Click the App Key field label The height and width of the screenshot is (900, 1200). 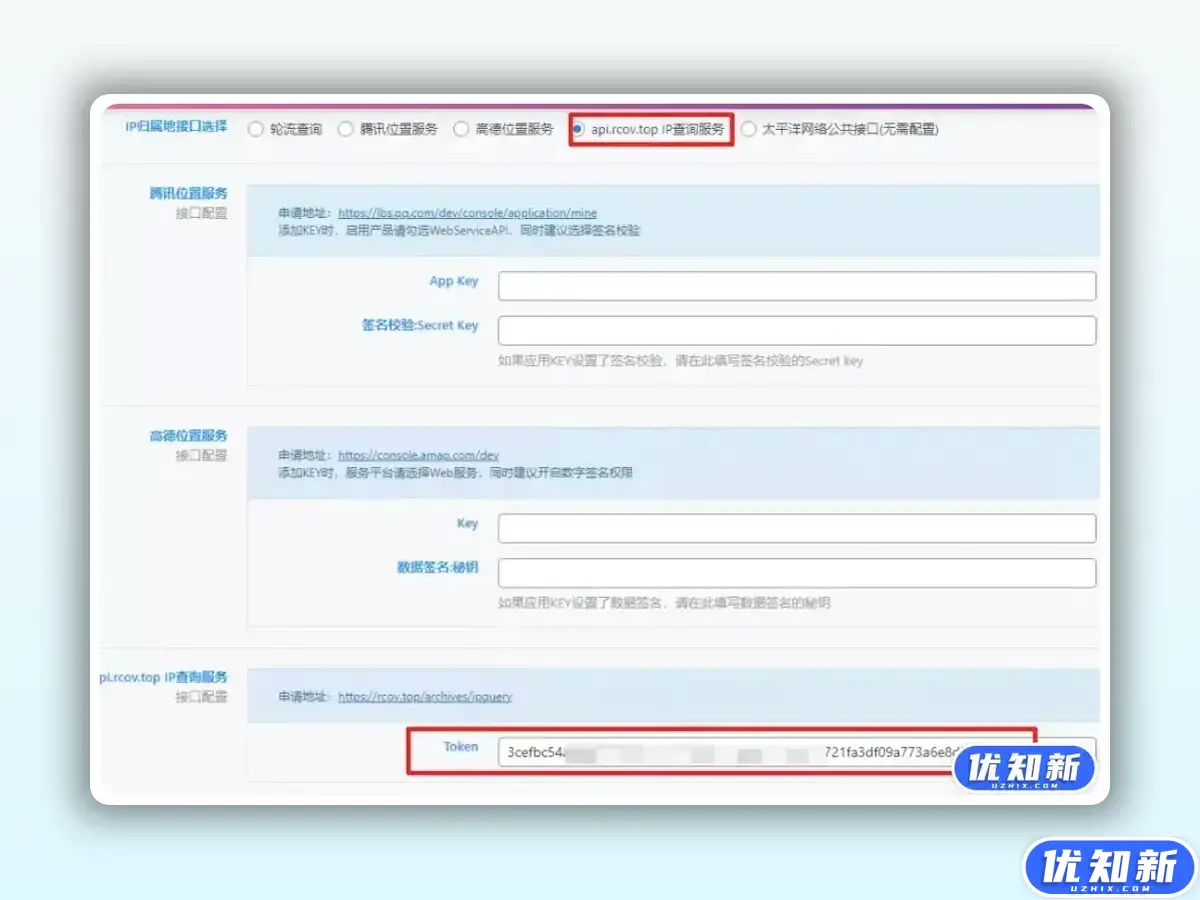tap(454, 281)
